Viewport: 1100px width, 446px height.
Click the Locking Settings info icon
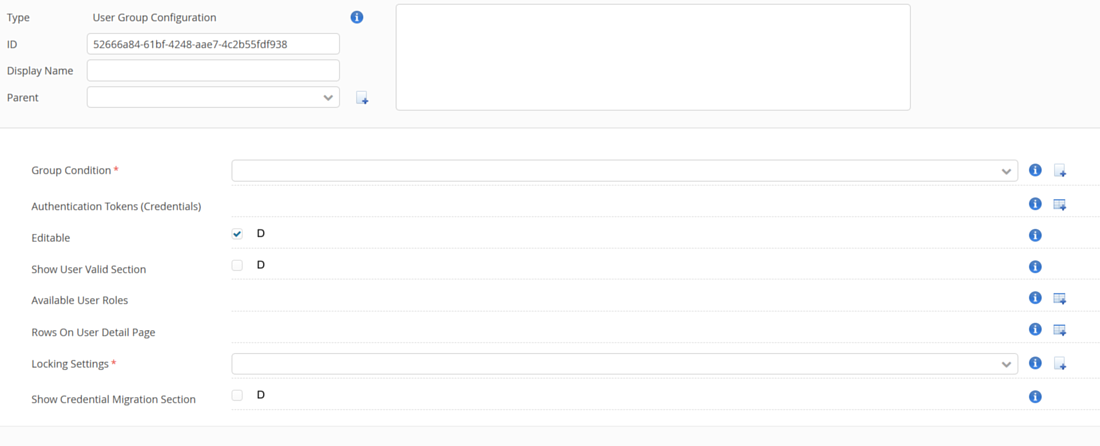click(1035, 363)
